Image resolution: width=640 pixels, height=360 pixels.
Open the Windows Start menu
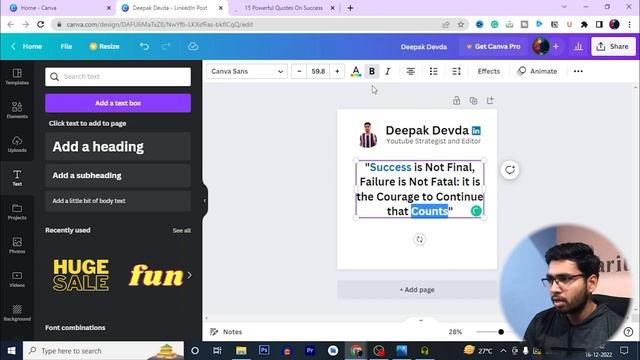tap(11, 351)
